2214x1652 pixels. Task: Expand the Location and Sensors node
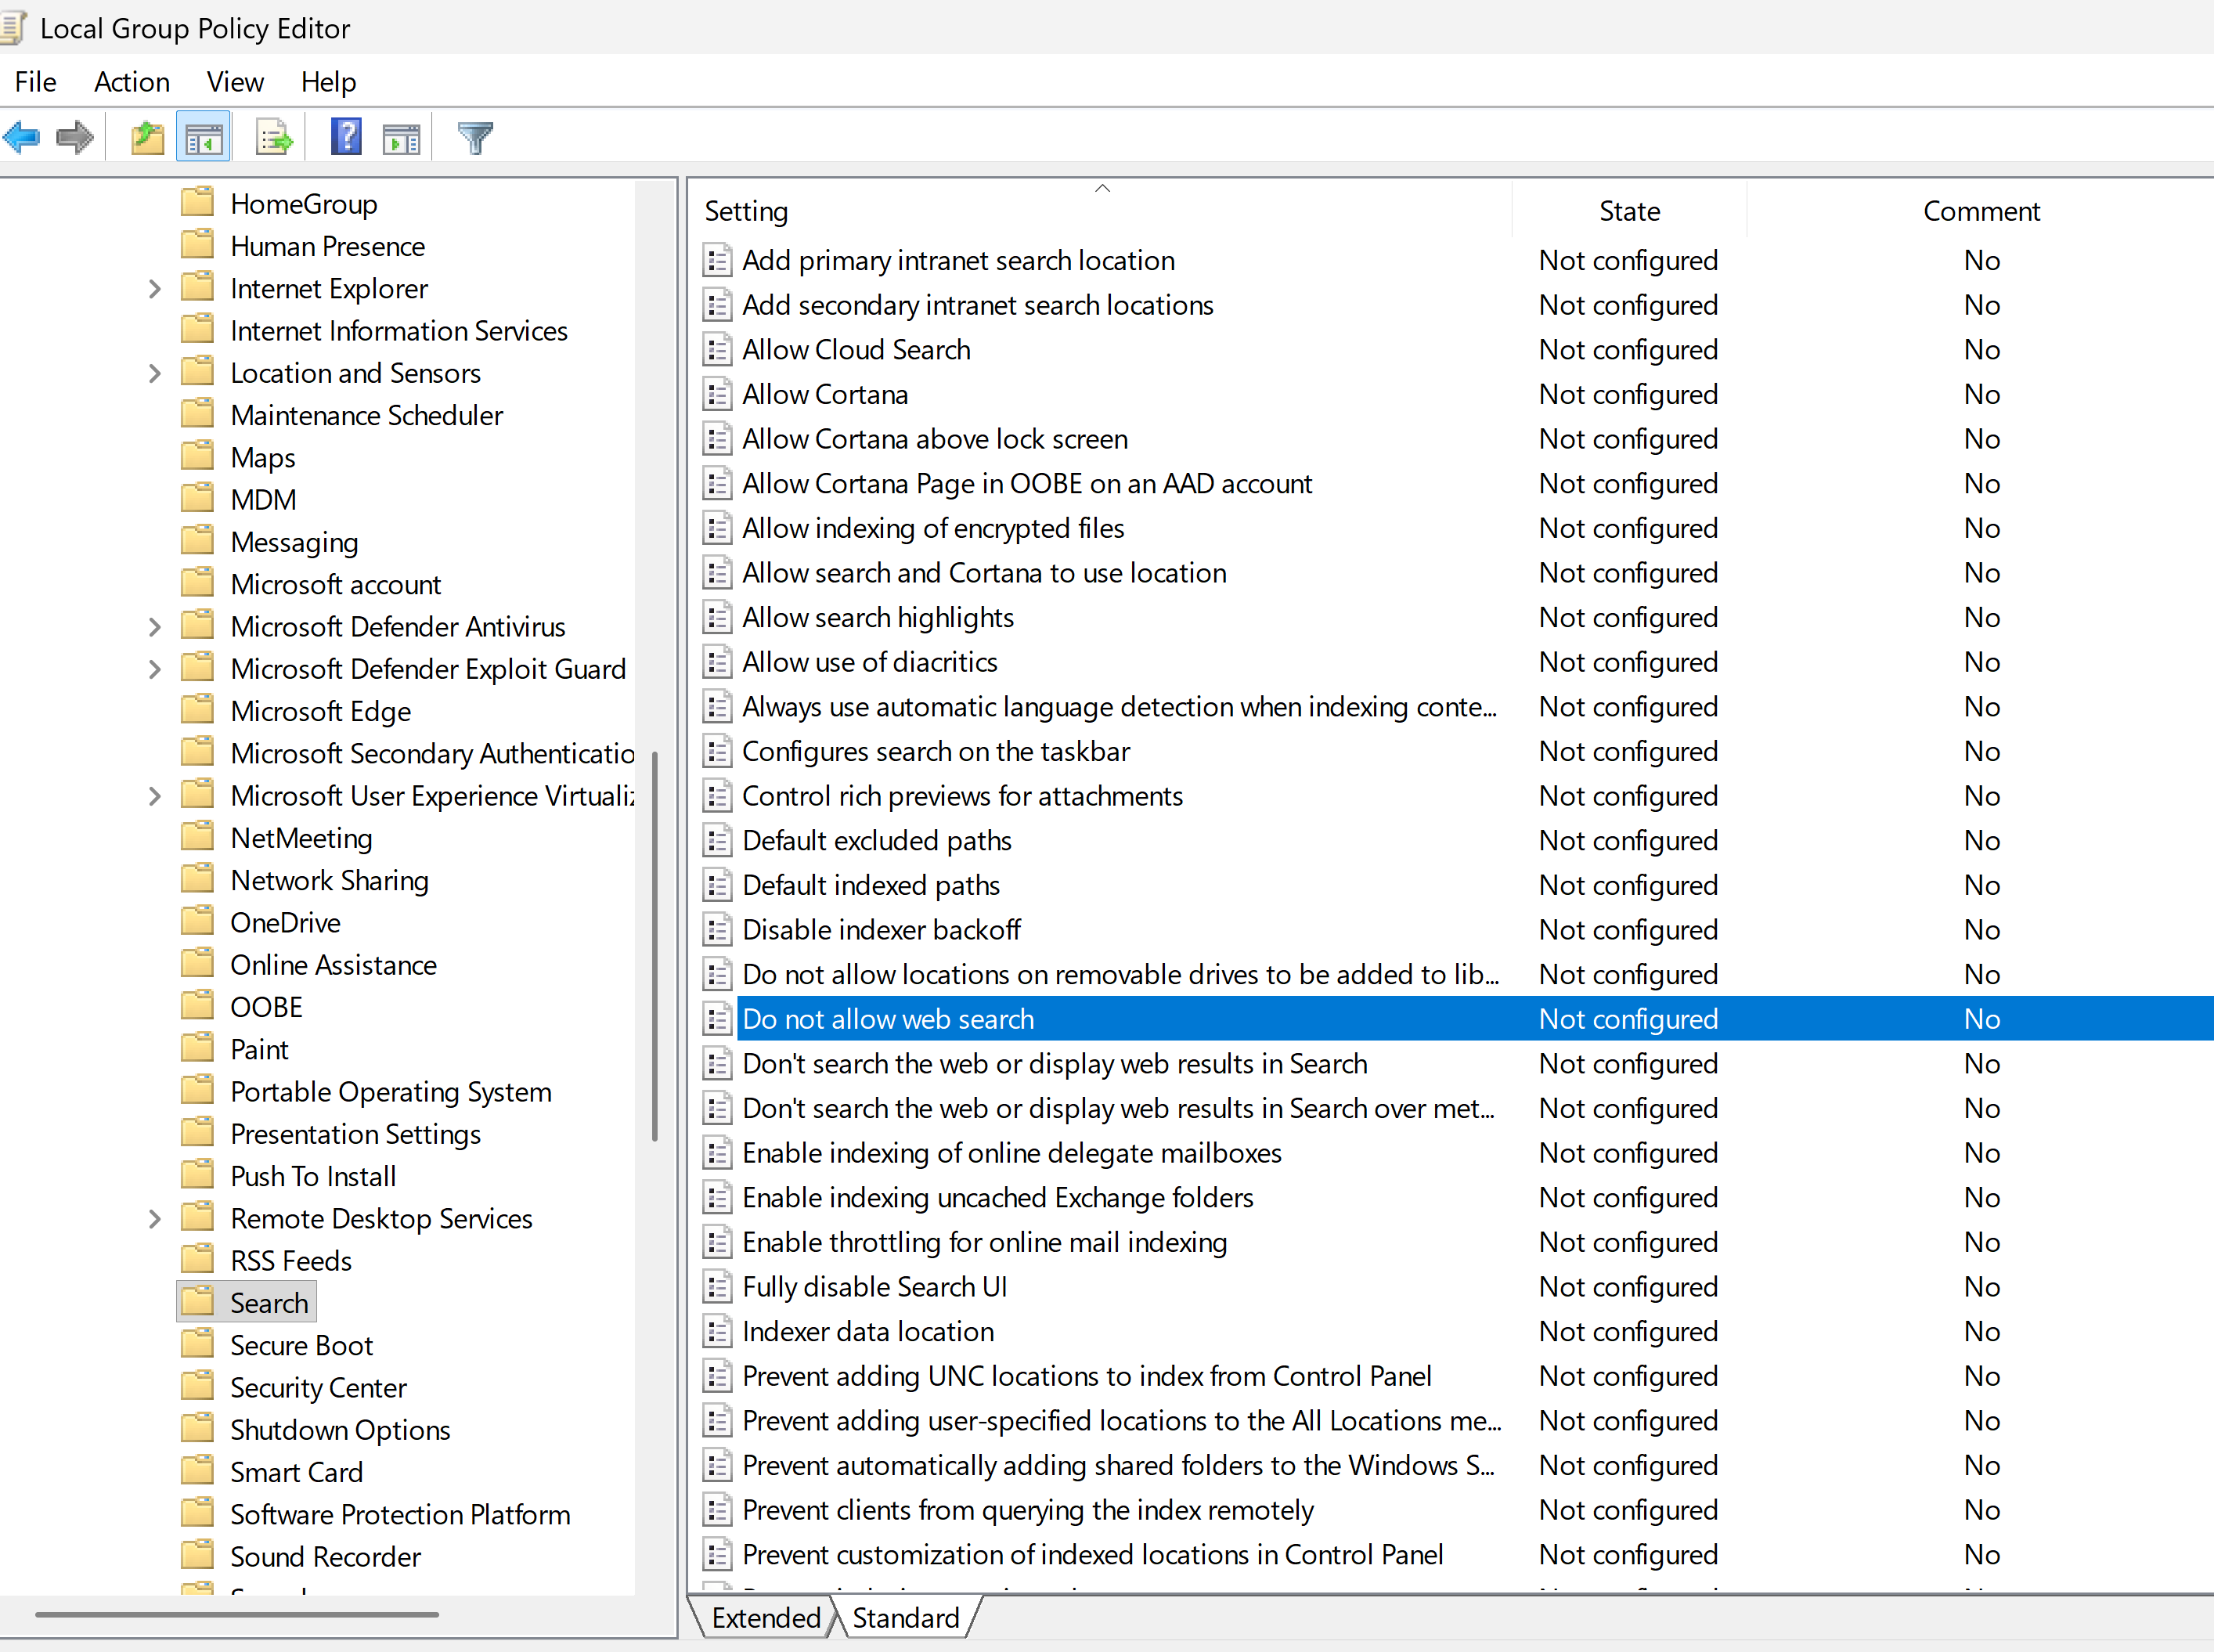154,373
